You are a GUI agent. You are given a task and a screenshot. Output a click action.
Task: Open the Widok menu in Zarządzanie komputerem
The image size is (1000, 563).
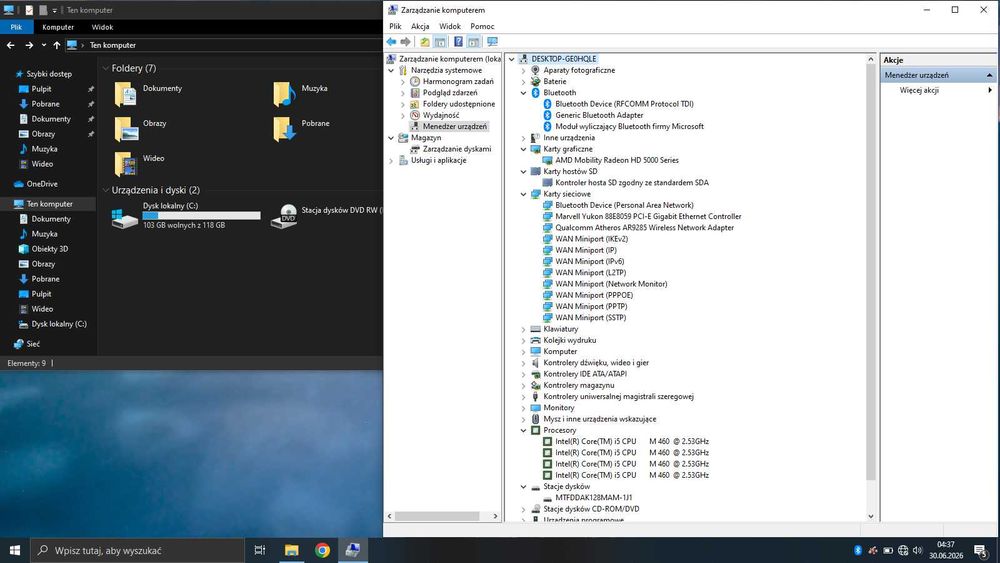coord(450,26)
